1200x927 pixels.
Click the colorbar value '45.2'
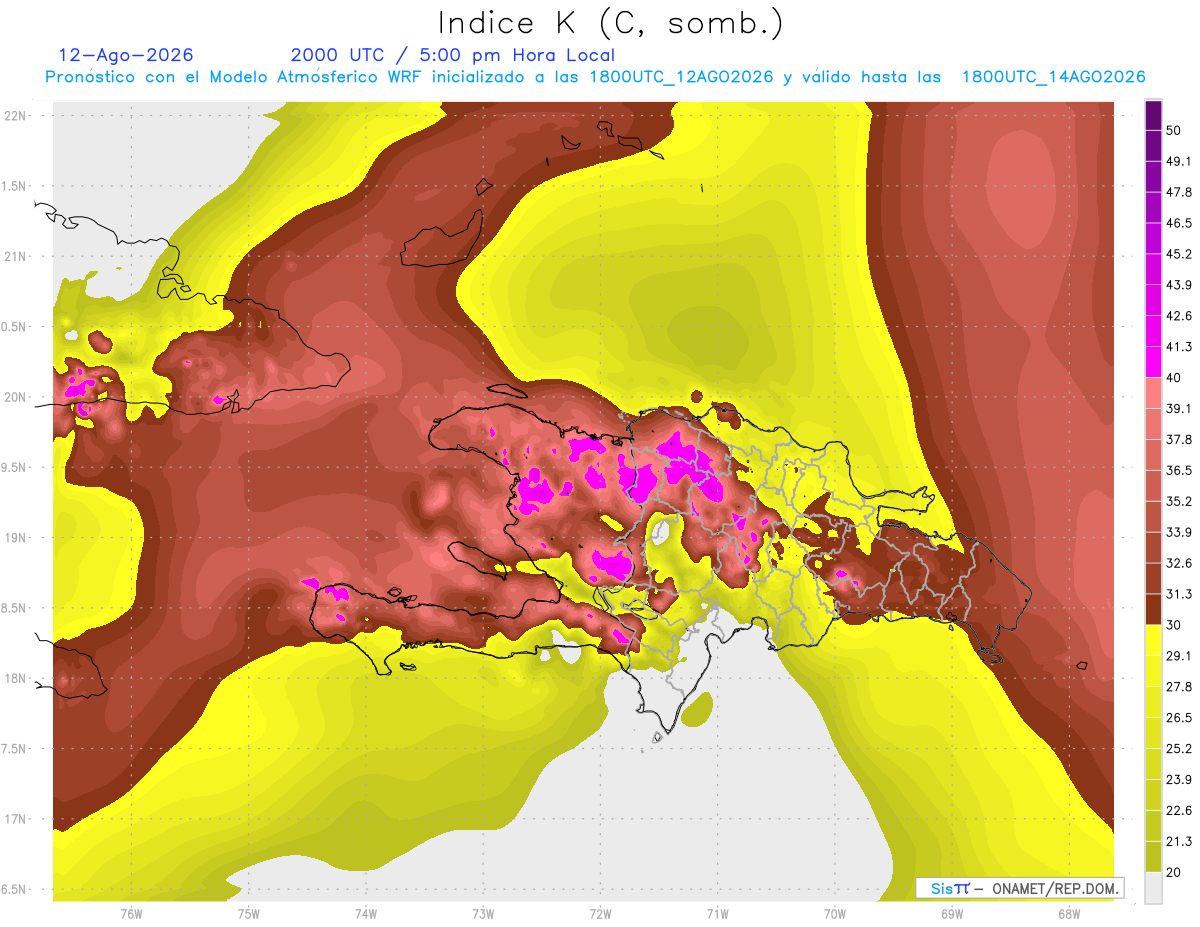(x=1179, y=254)
